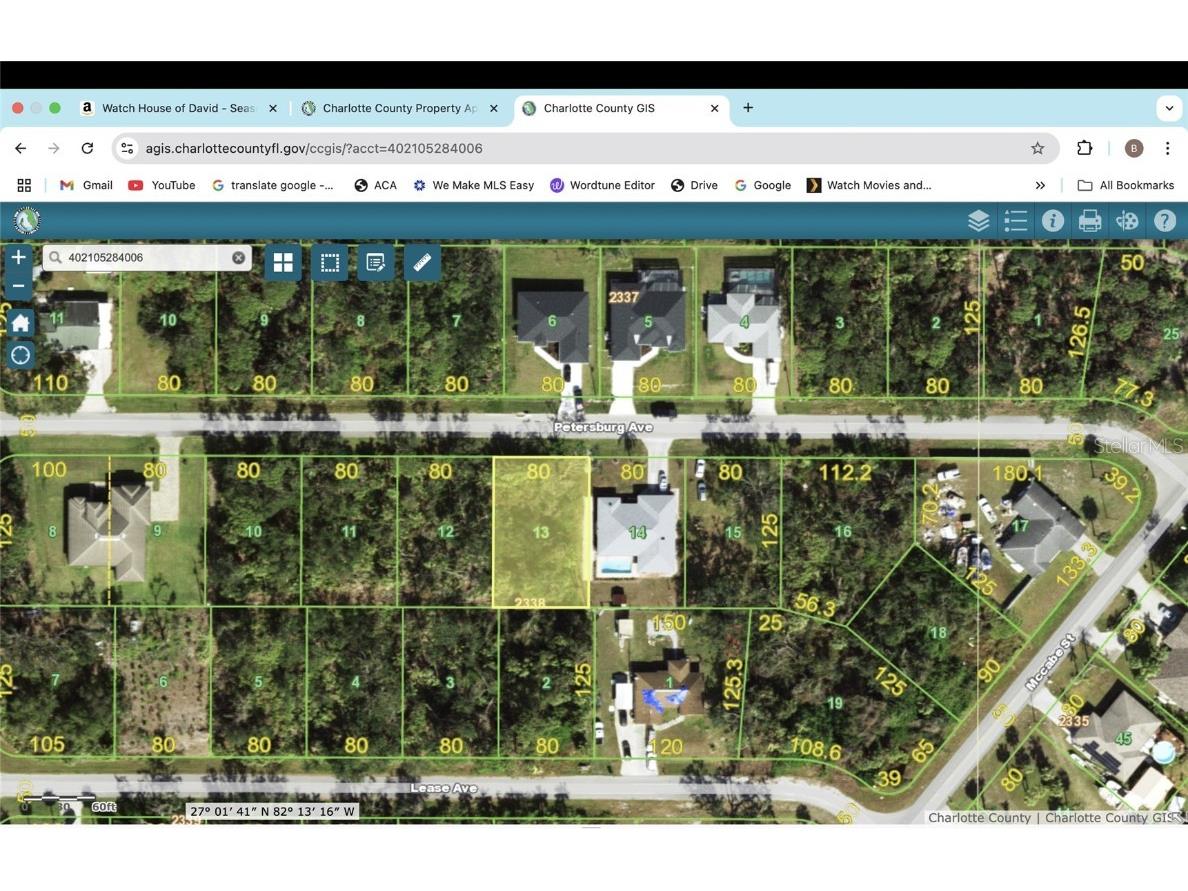This screenshot has height=891, width=1188.
Task: Switch to Charlotte County Property Appraiser tab
Action: click(x=400, y=107)
